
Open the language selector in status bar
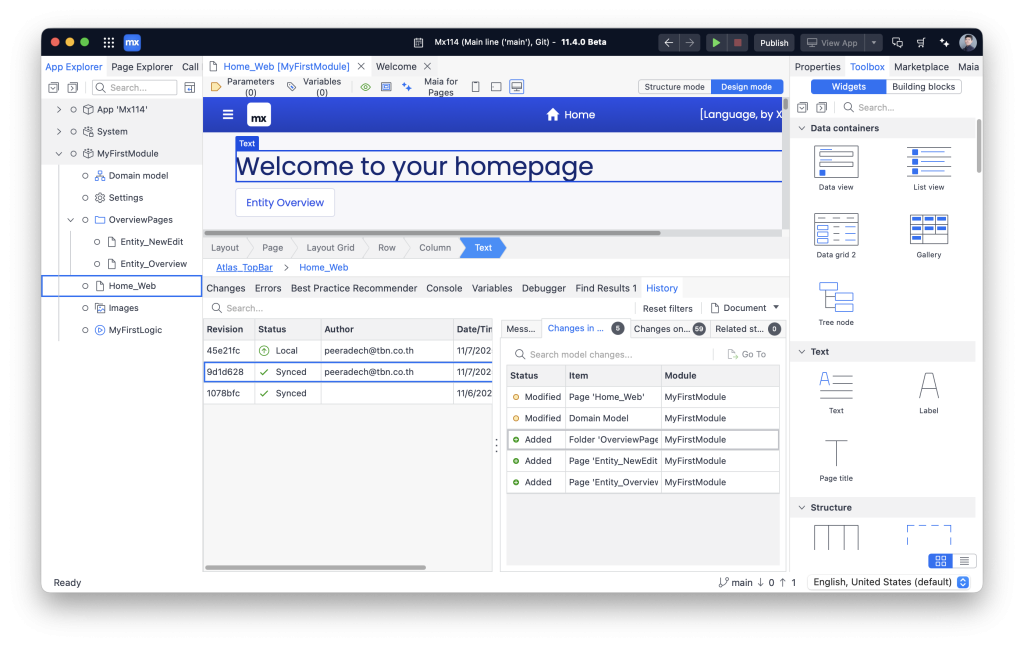point(889,582)
